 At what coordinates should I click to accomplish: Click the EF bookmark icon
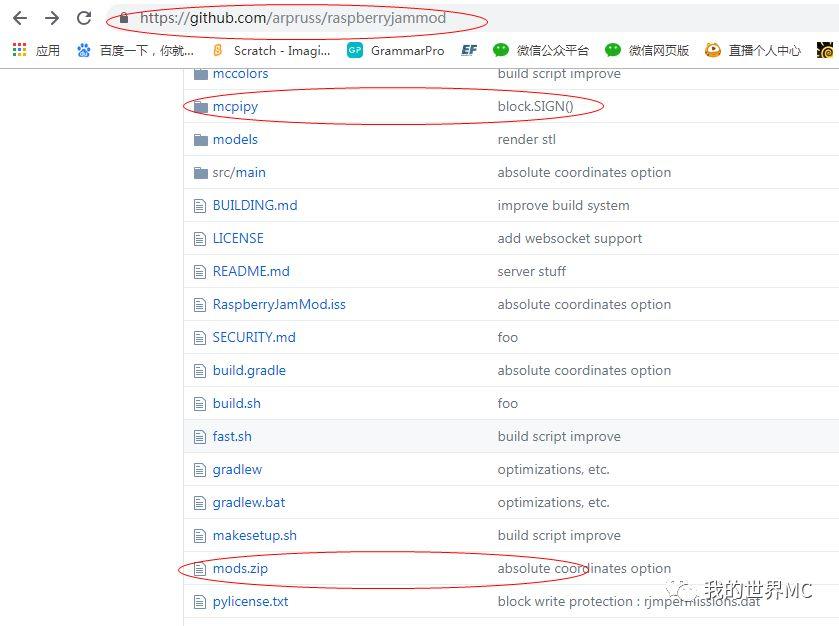point(468,50)
